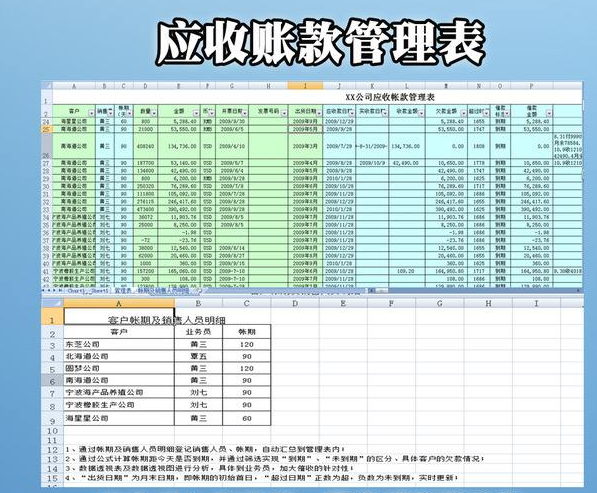Switch to the 帐期及销售人员明细 sheet tab

tap(164, 291)
